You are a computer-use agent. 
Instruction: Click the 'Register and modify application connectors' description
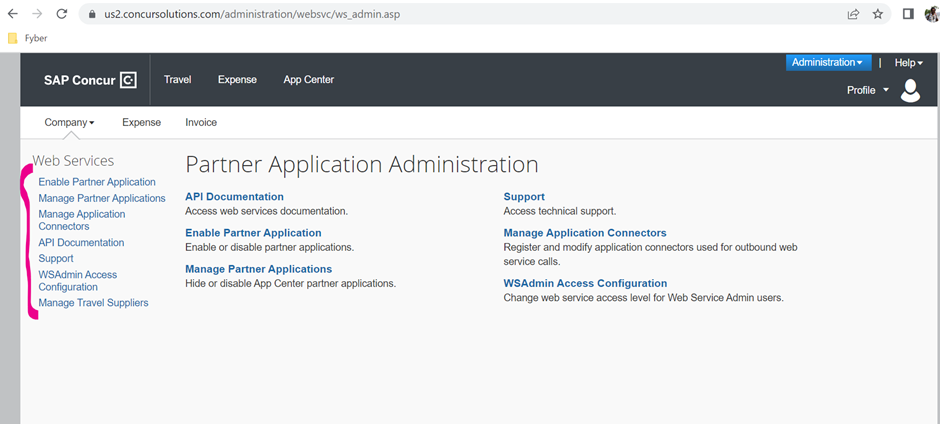click(x=650, y=254)
